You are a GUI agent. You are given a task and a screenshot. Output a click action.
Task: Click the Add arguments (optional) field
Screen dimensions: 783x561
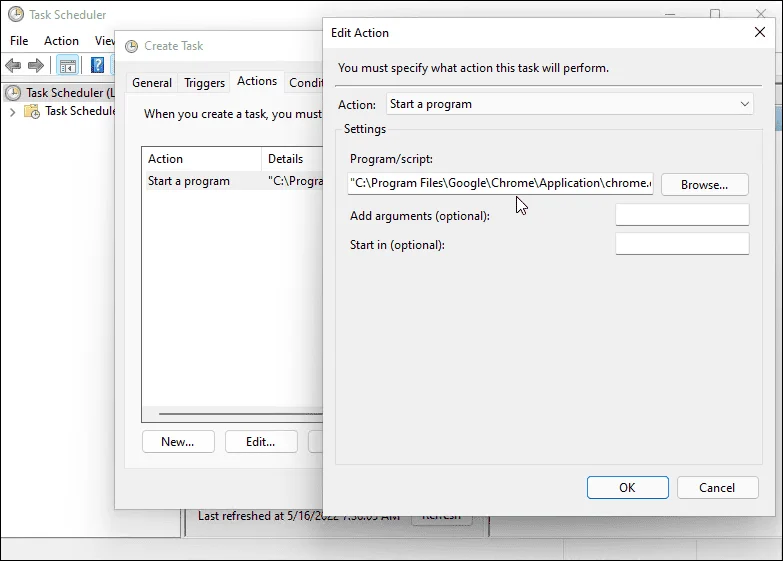[x=682, y=215]
